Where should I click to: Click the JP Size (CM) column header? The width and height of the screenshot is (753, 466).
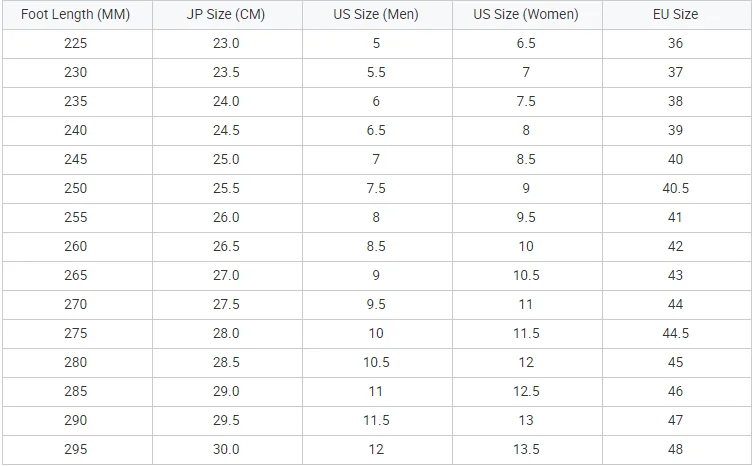tap(227, 14)
